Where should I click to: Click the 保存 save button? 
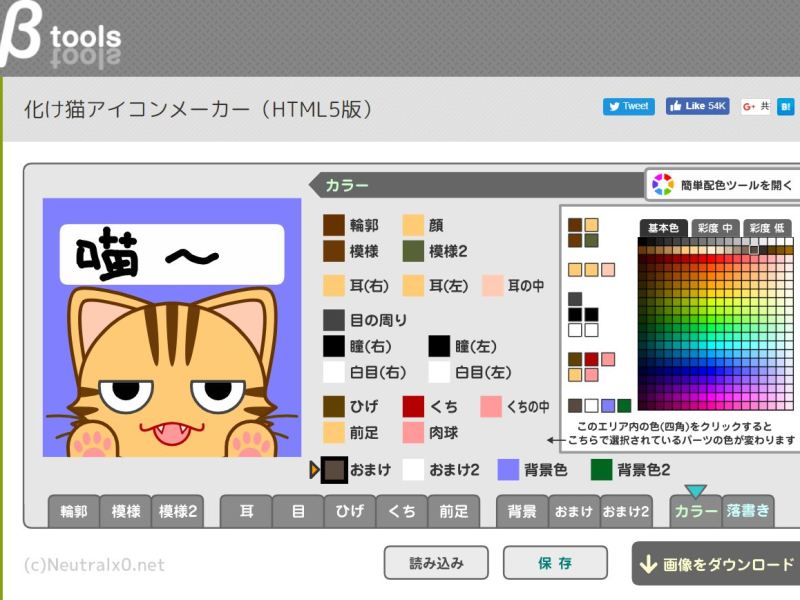click(x=554, y=563)
